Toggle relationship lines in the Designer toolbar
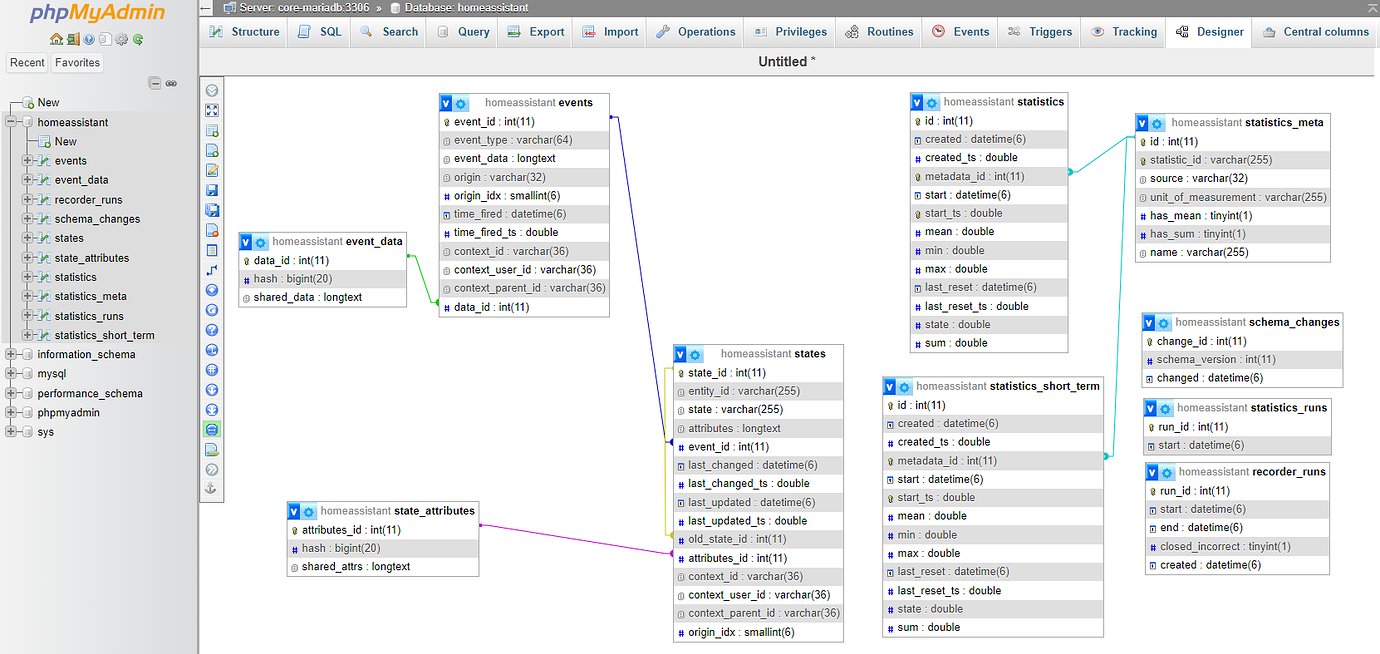 [x=211, y=428]
